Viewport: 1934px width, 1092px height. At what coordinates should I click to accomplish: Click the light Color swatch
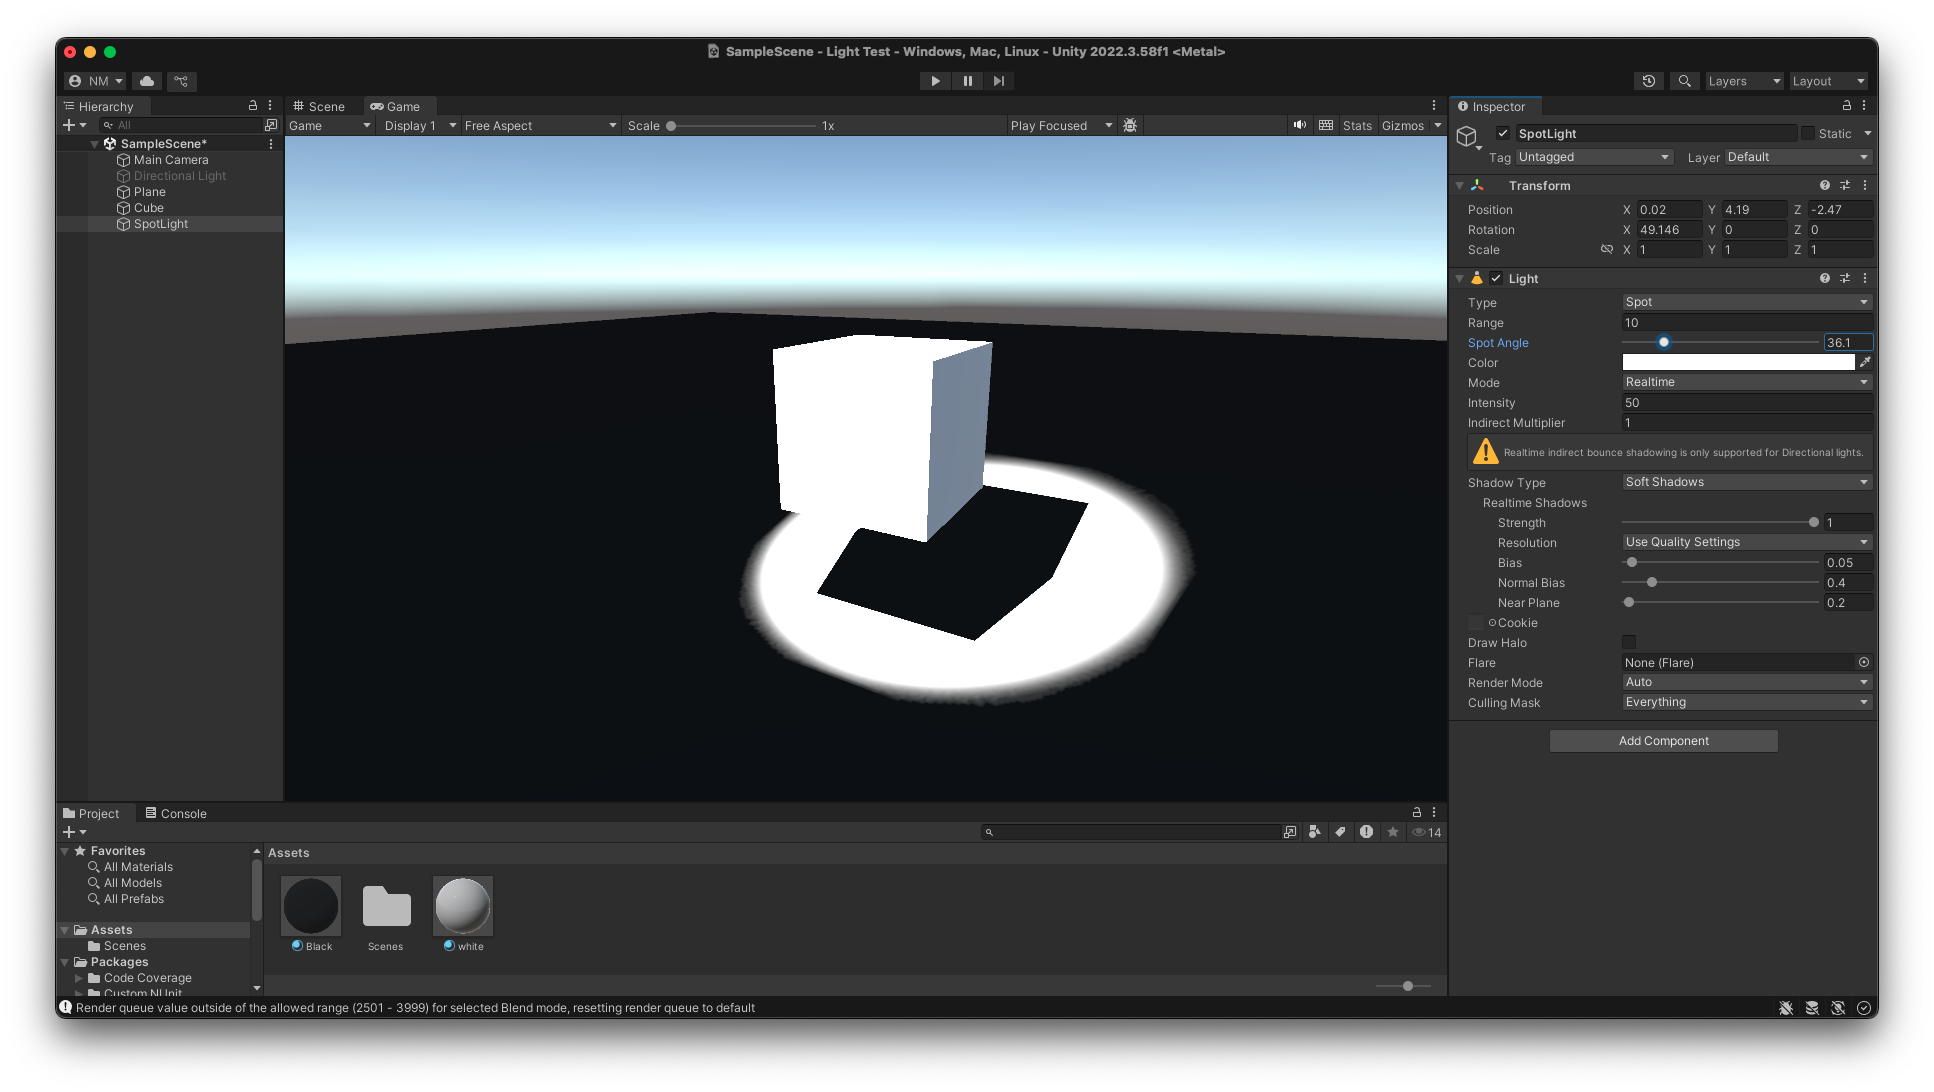[1738, 362]
